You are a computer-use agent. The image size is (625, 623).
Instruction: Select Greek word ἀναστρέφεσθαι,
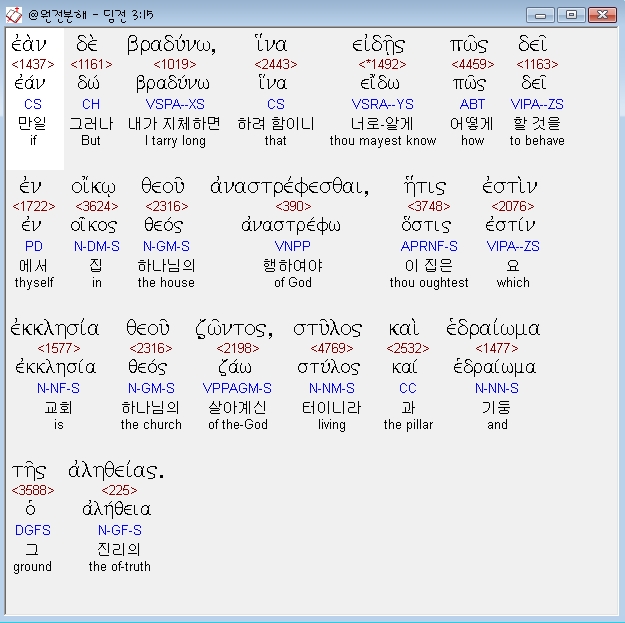[x=290, y=187]
